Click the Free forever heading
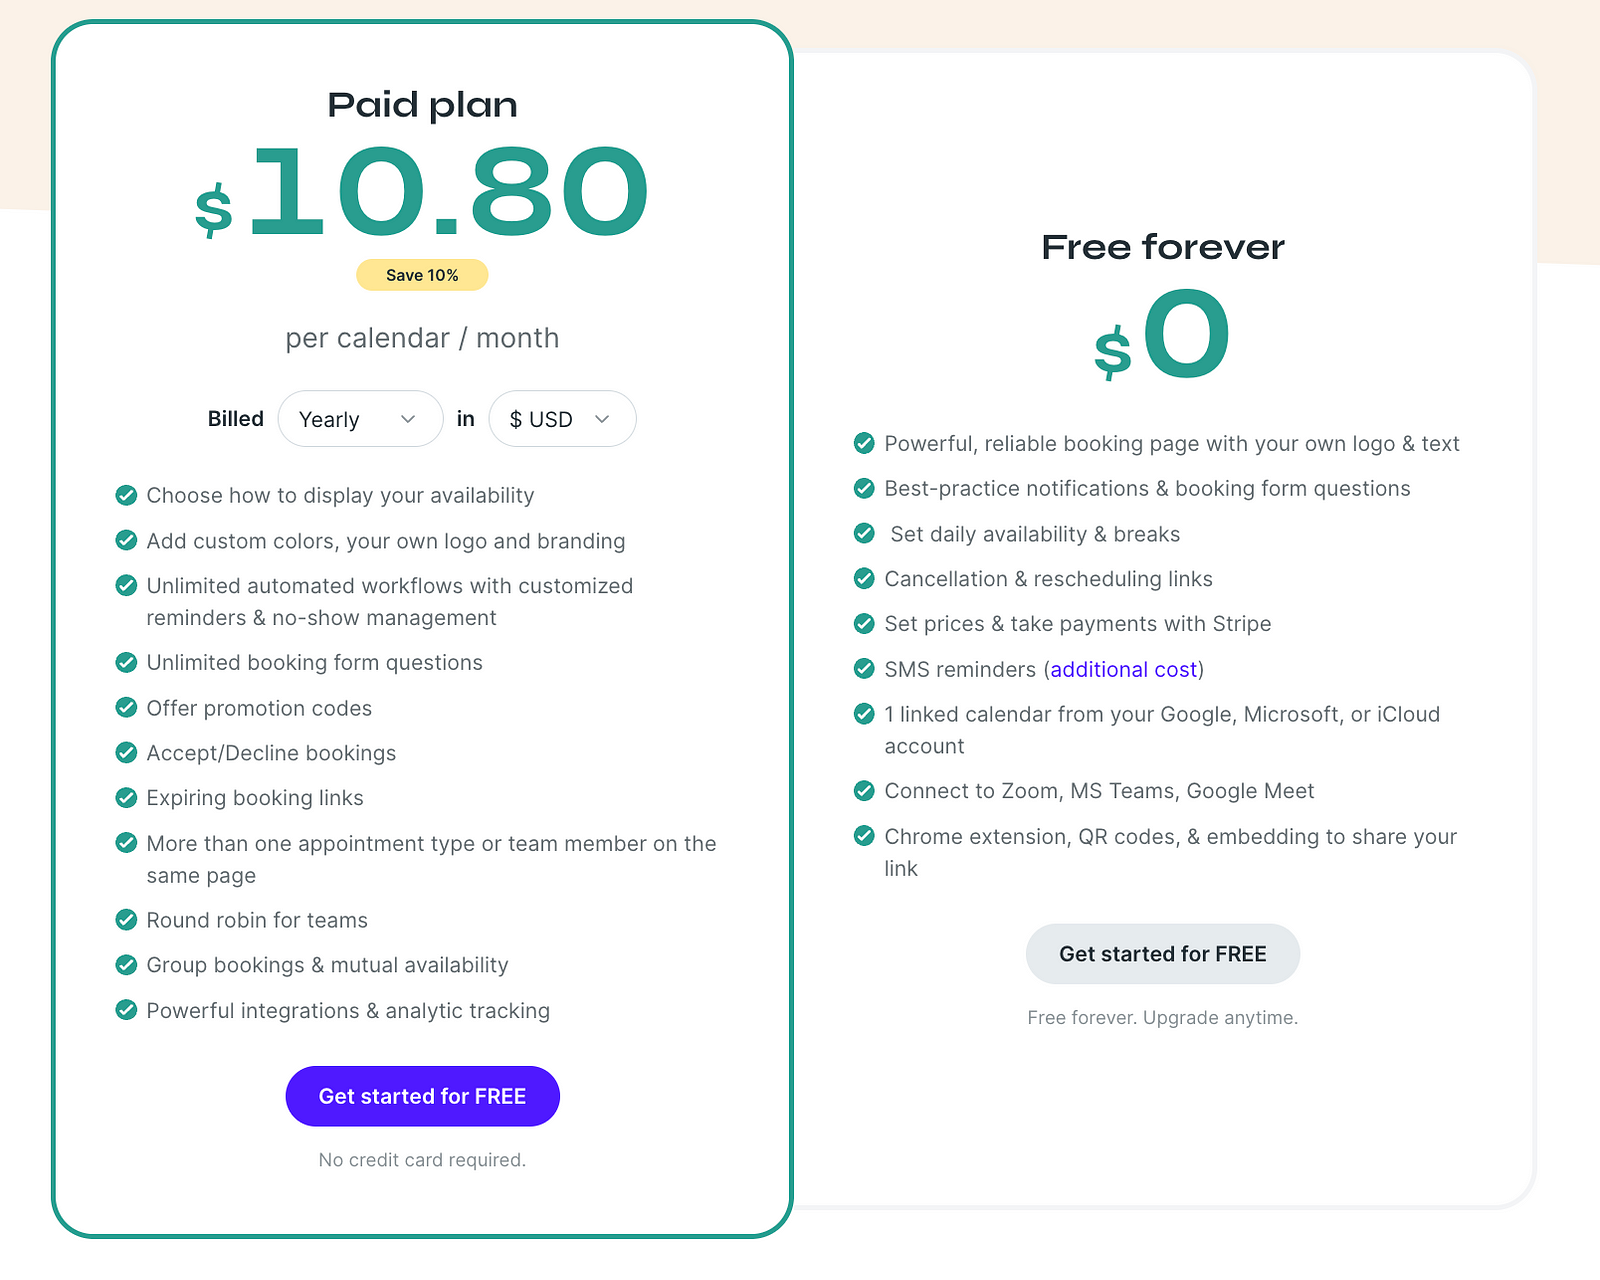Screen dimensions: 1600x1280 click(x=1163, y=247)
